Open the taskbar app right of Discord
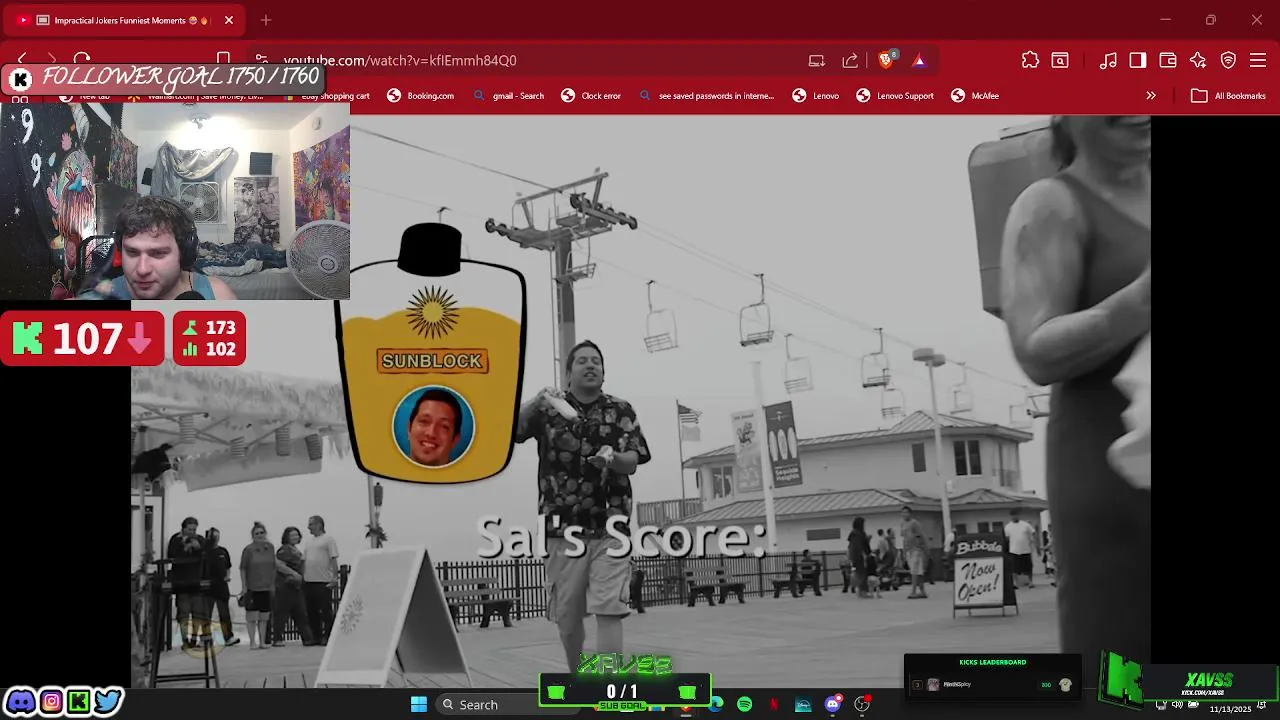Viewport: 1280px width, 720px height. (862, 705)
